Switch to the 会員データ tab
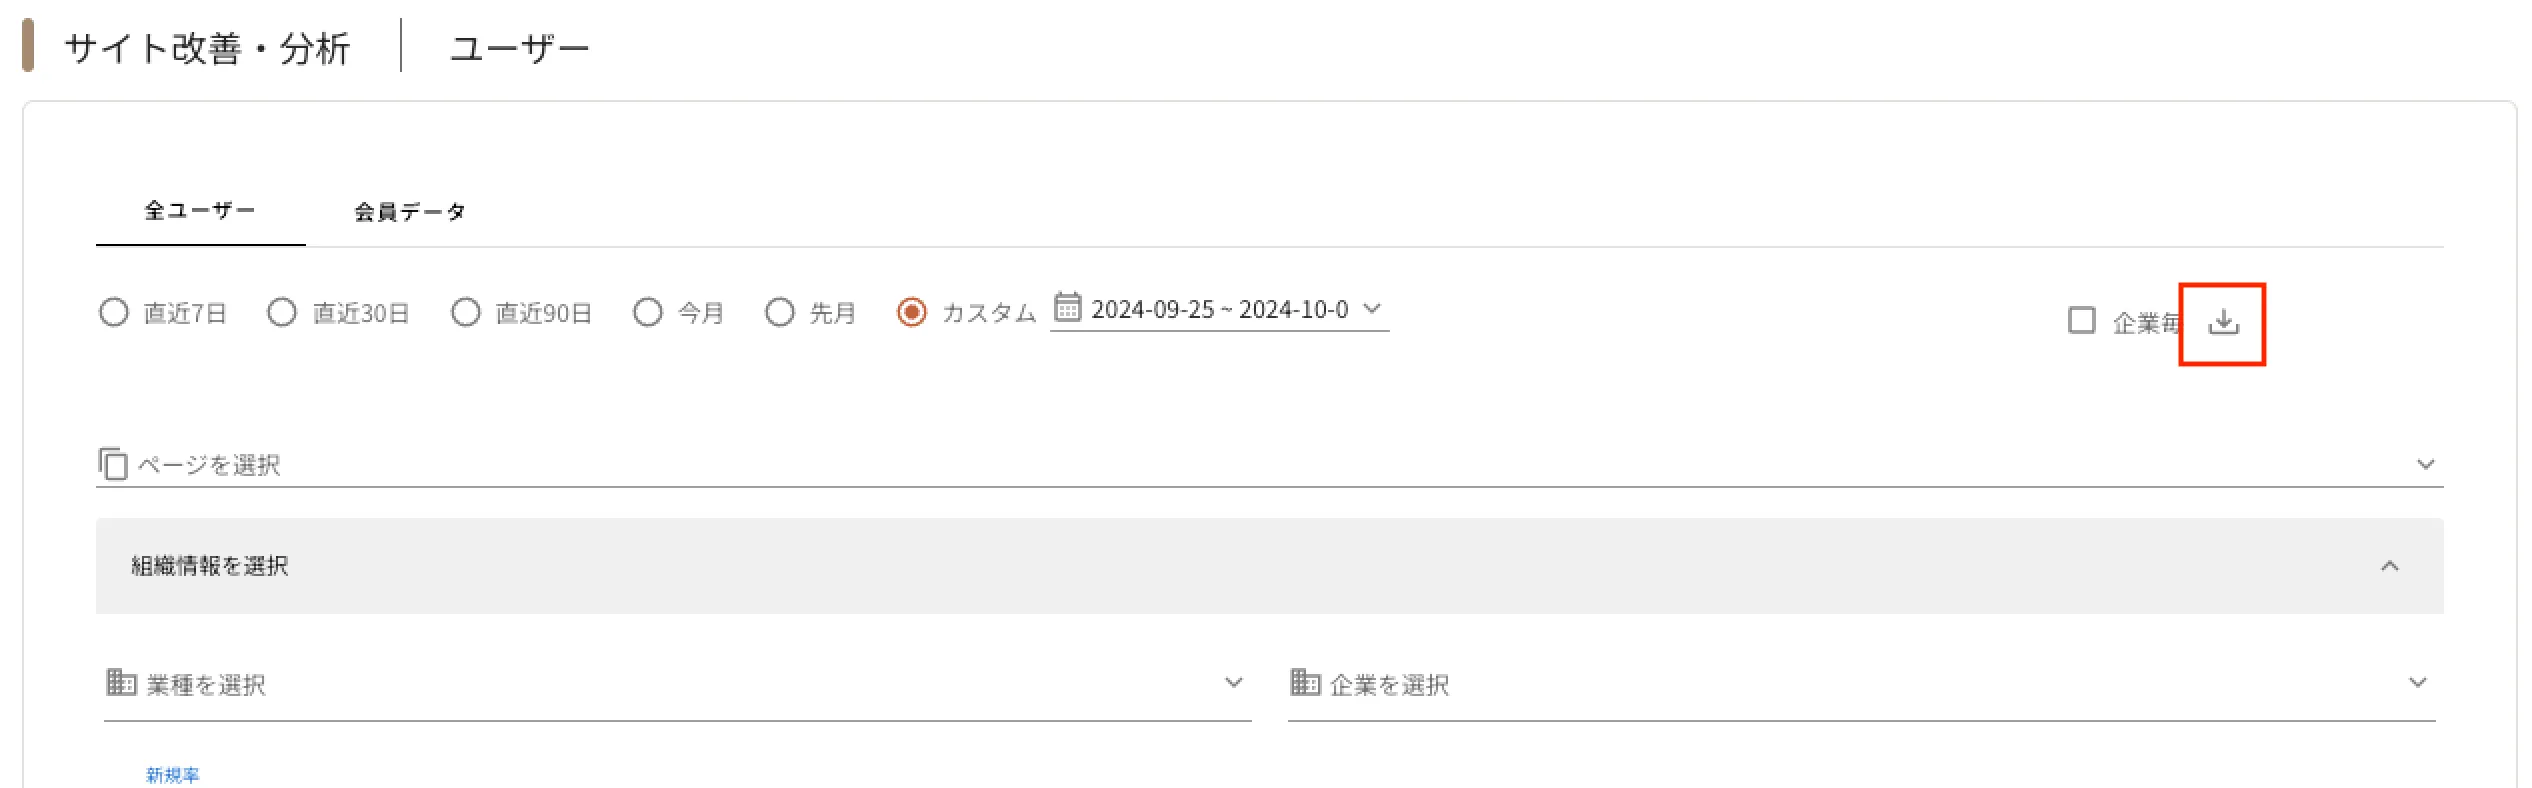2532x788 pixels. pos(410,212)
